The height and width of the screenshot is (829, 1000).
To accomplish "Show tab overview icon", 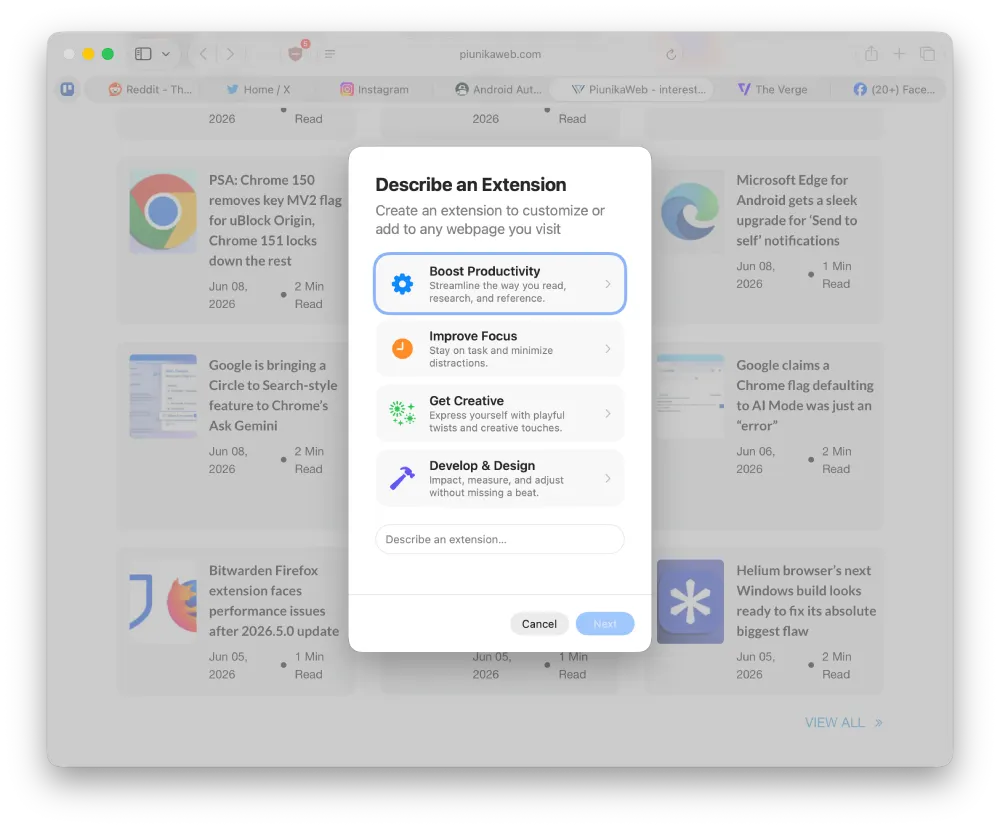I will click(927, 54).
